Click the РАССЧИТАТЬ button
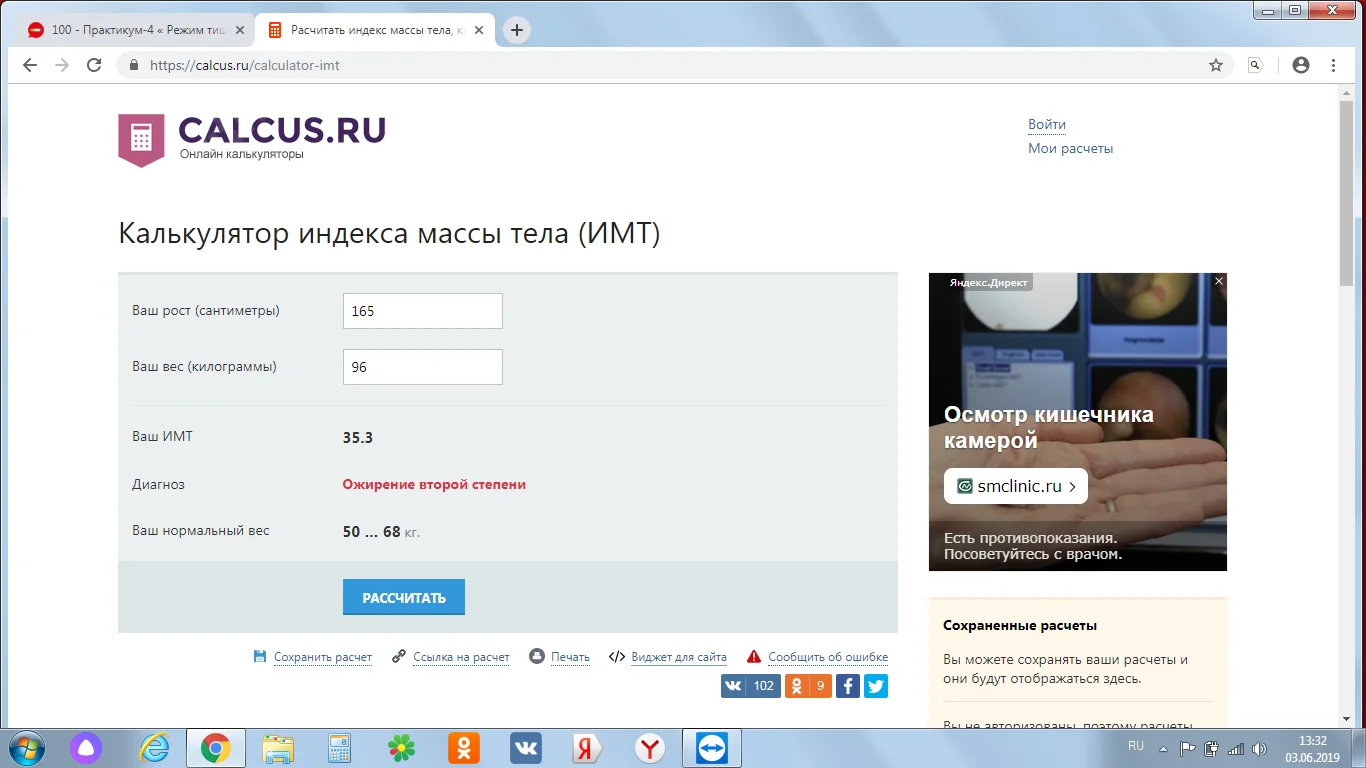The height and width of the screenshot is (768, 1366). (404, 598)
